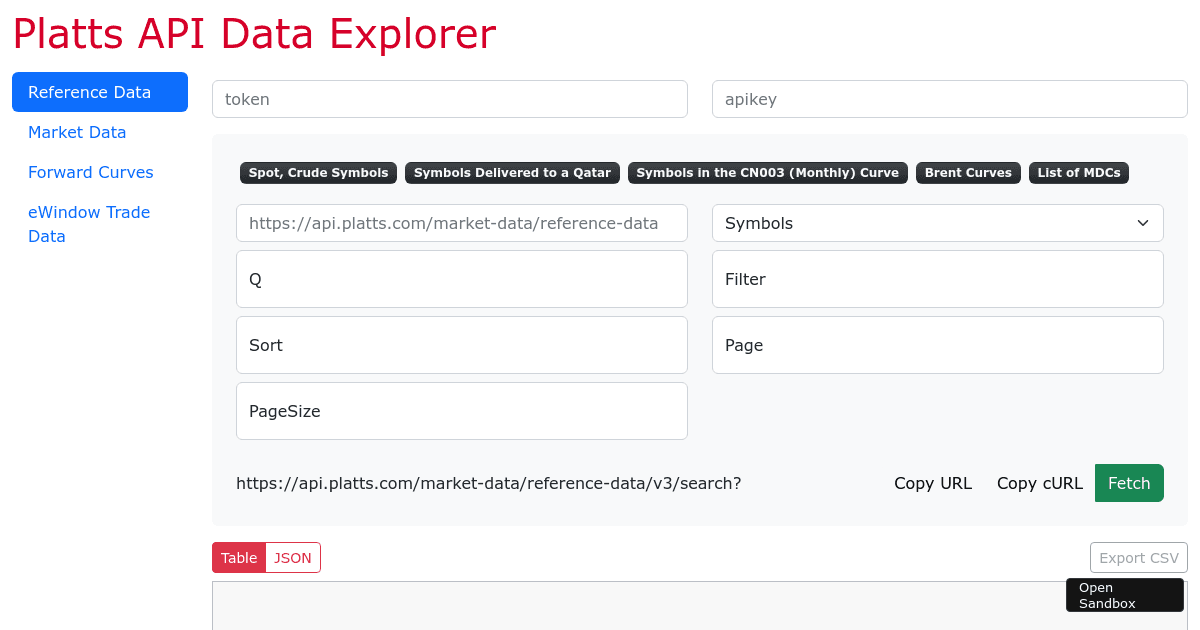
Task: Navigate to Market Data section
Action: coord(77,132)
